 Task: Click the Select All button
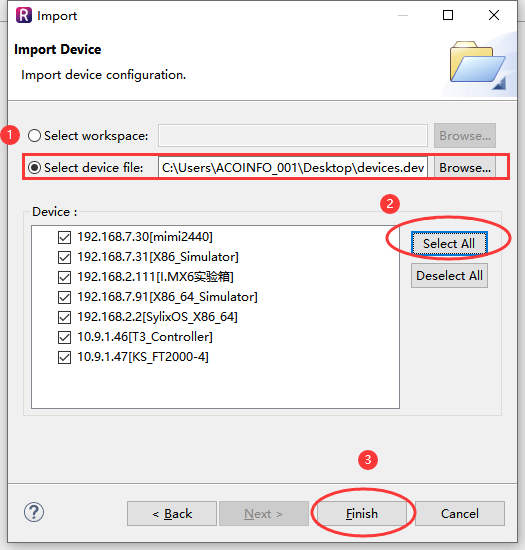click(449, 243)
